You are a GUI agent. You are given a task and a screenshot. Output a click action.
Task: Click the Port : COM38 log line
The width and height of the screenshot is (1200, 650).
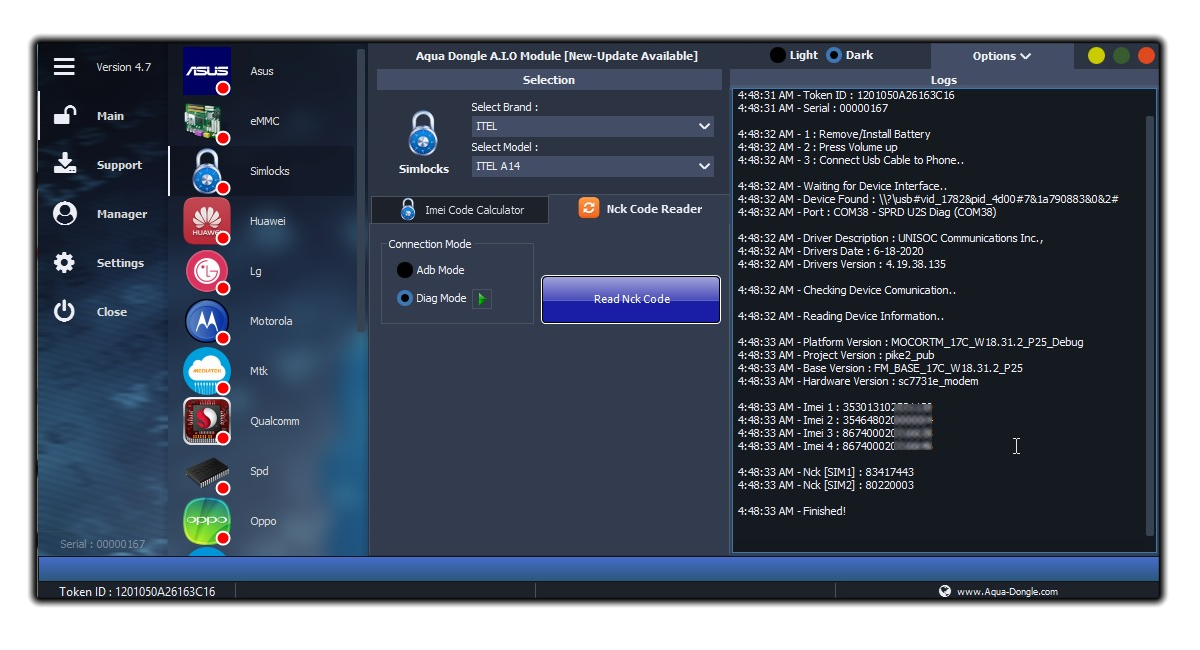[x=867, y=212]
